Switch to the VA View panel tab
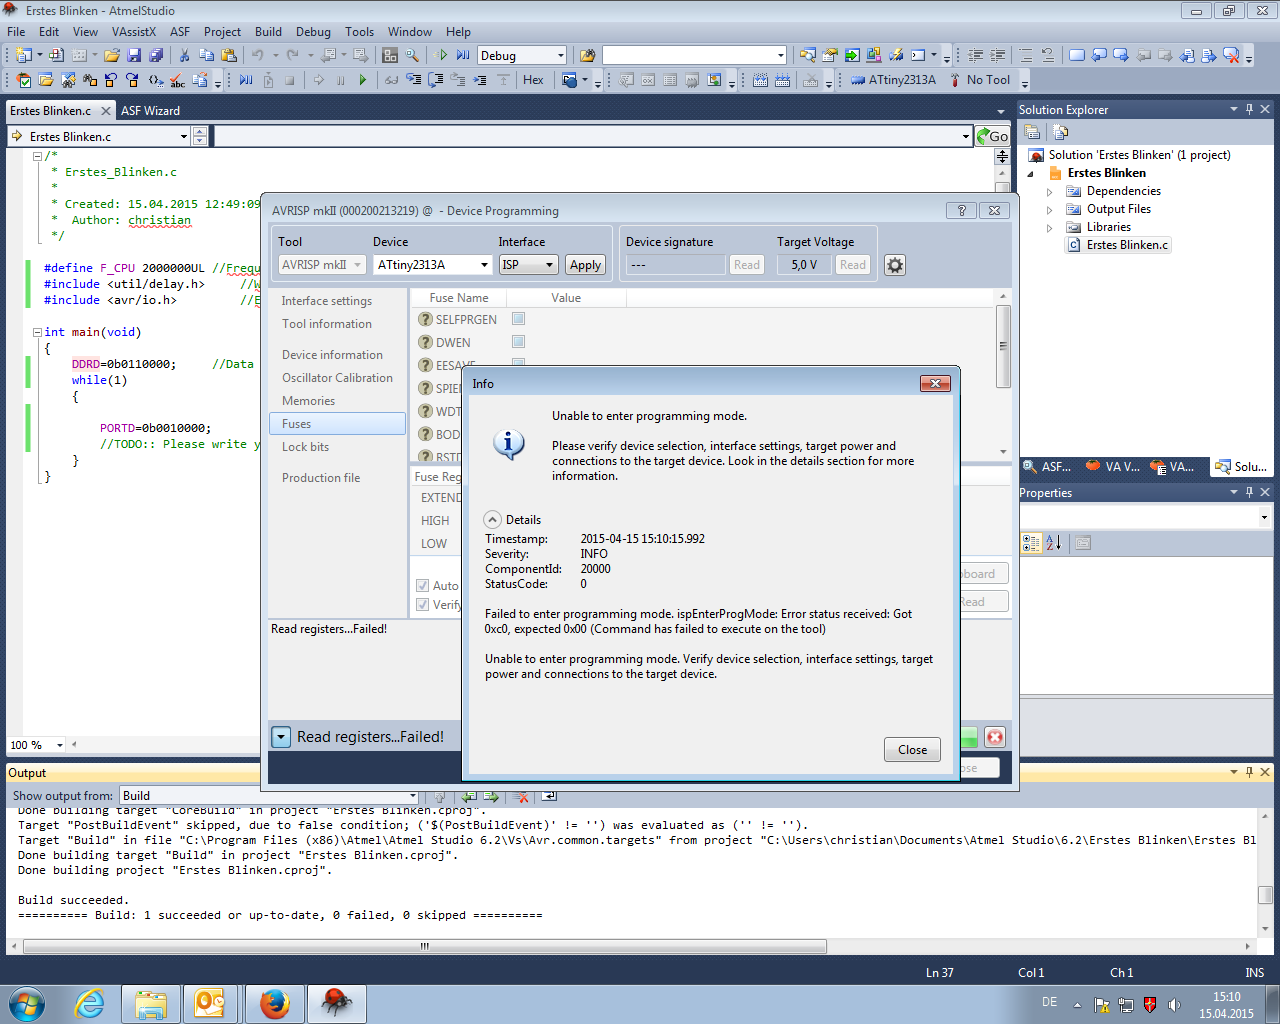This screenshot has height=1024, width=1280. 1113,467
